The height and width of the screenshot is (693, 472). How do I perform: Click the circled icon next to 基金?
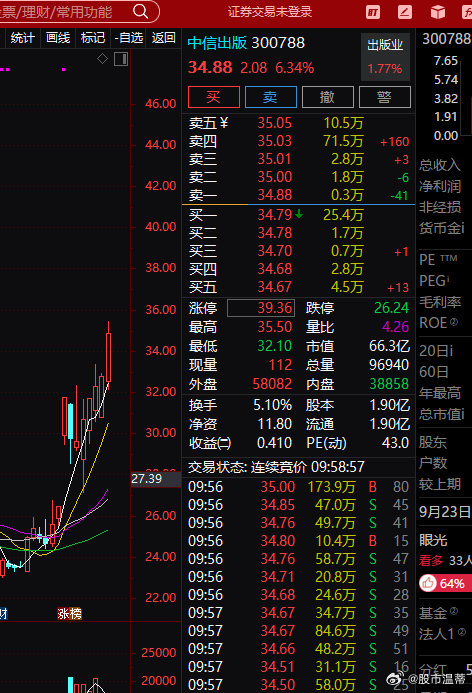[x=454, y=611]
